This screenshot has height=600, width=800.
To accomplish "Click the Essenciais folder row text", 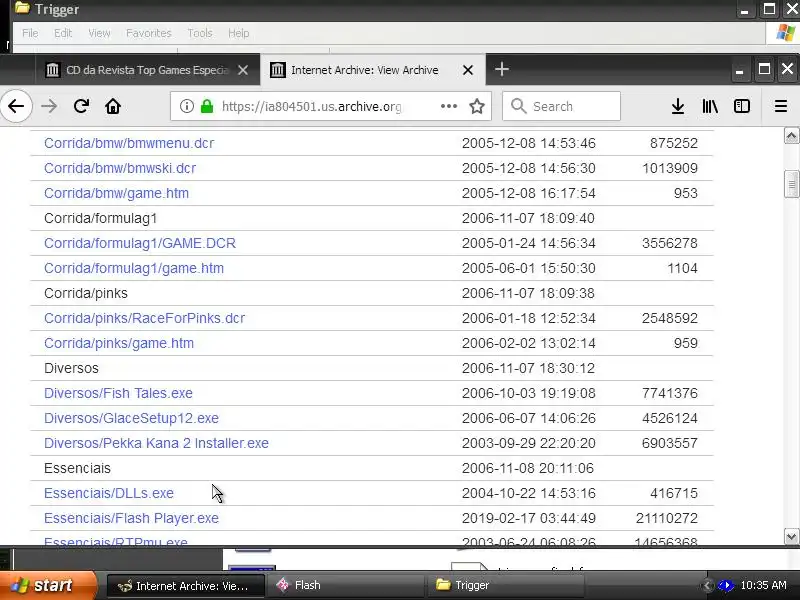I will (77, 468).
